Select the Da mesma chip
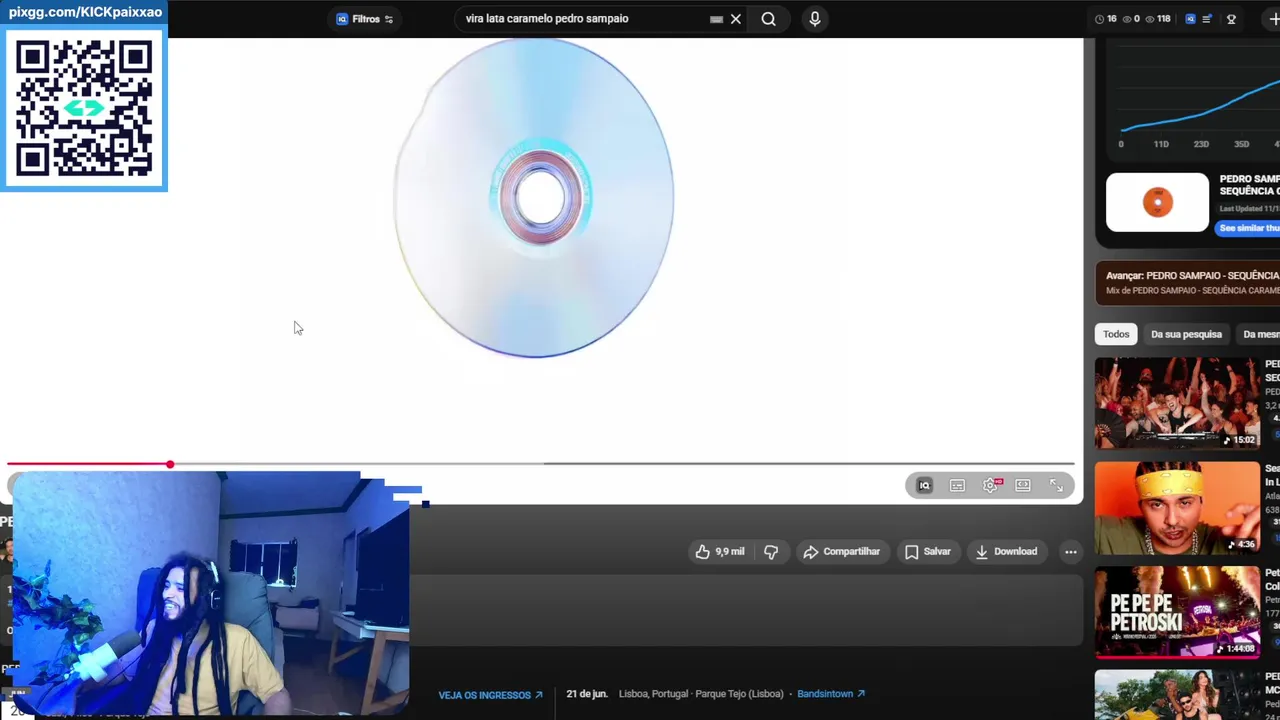The image size is (1280, 720). [x=1260, y=334]
